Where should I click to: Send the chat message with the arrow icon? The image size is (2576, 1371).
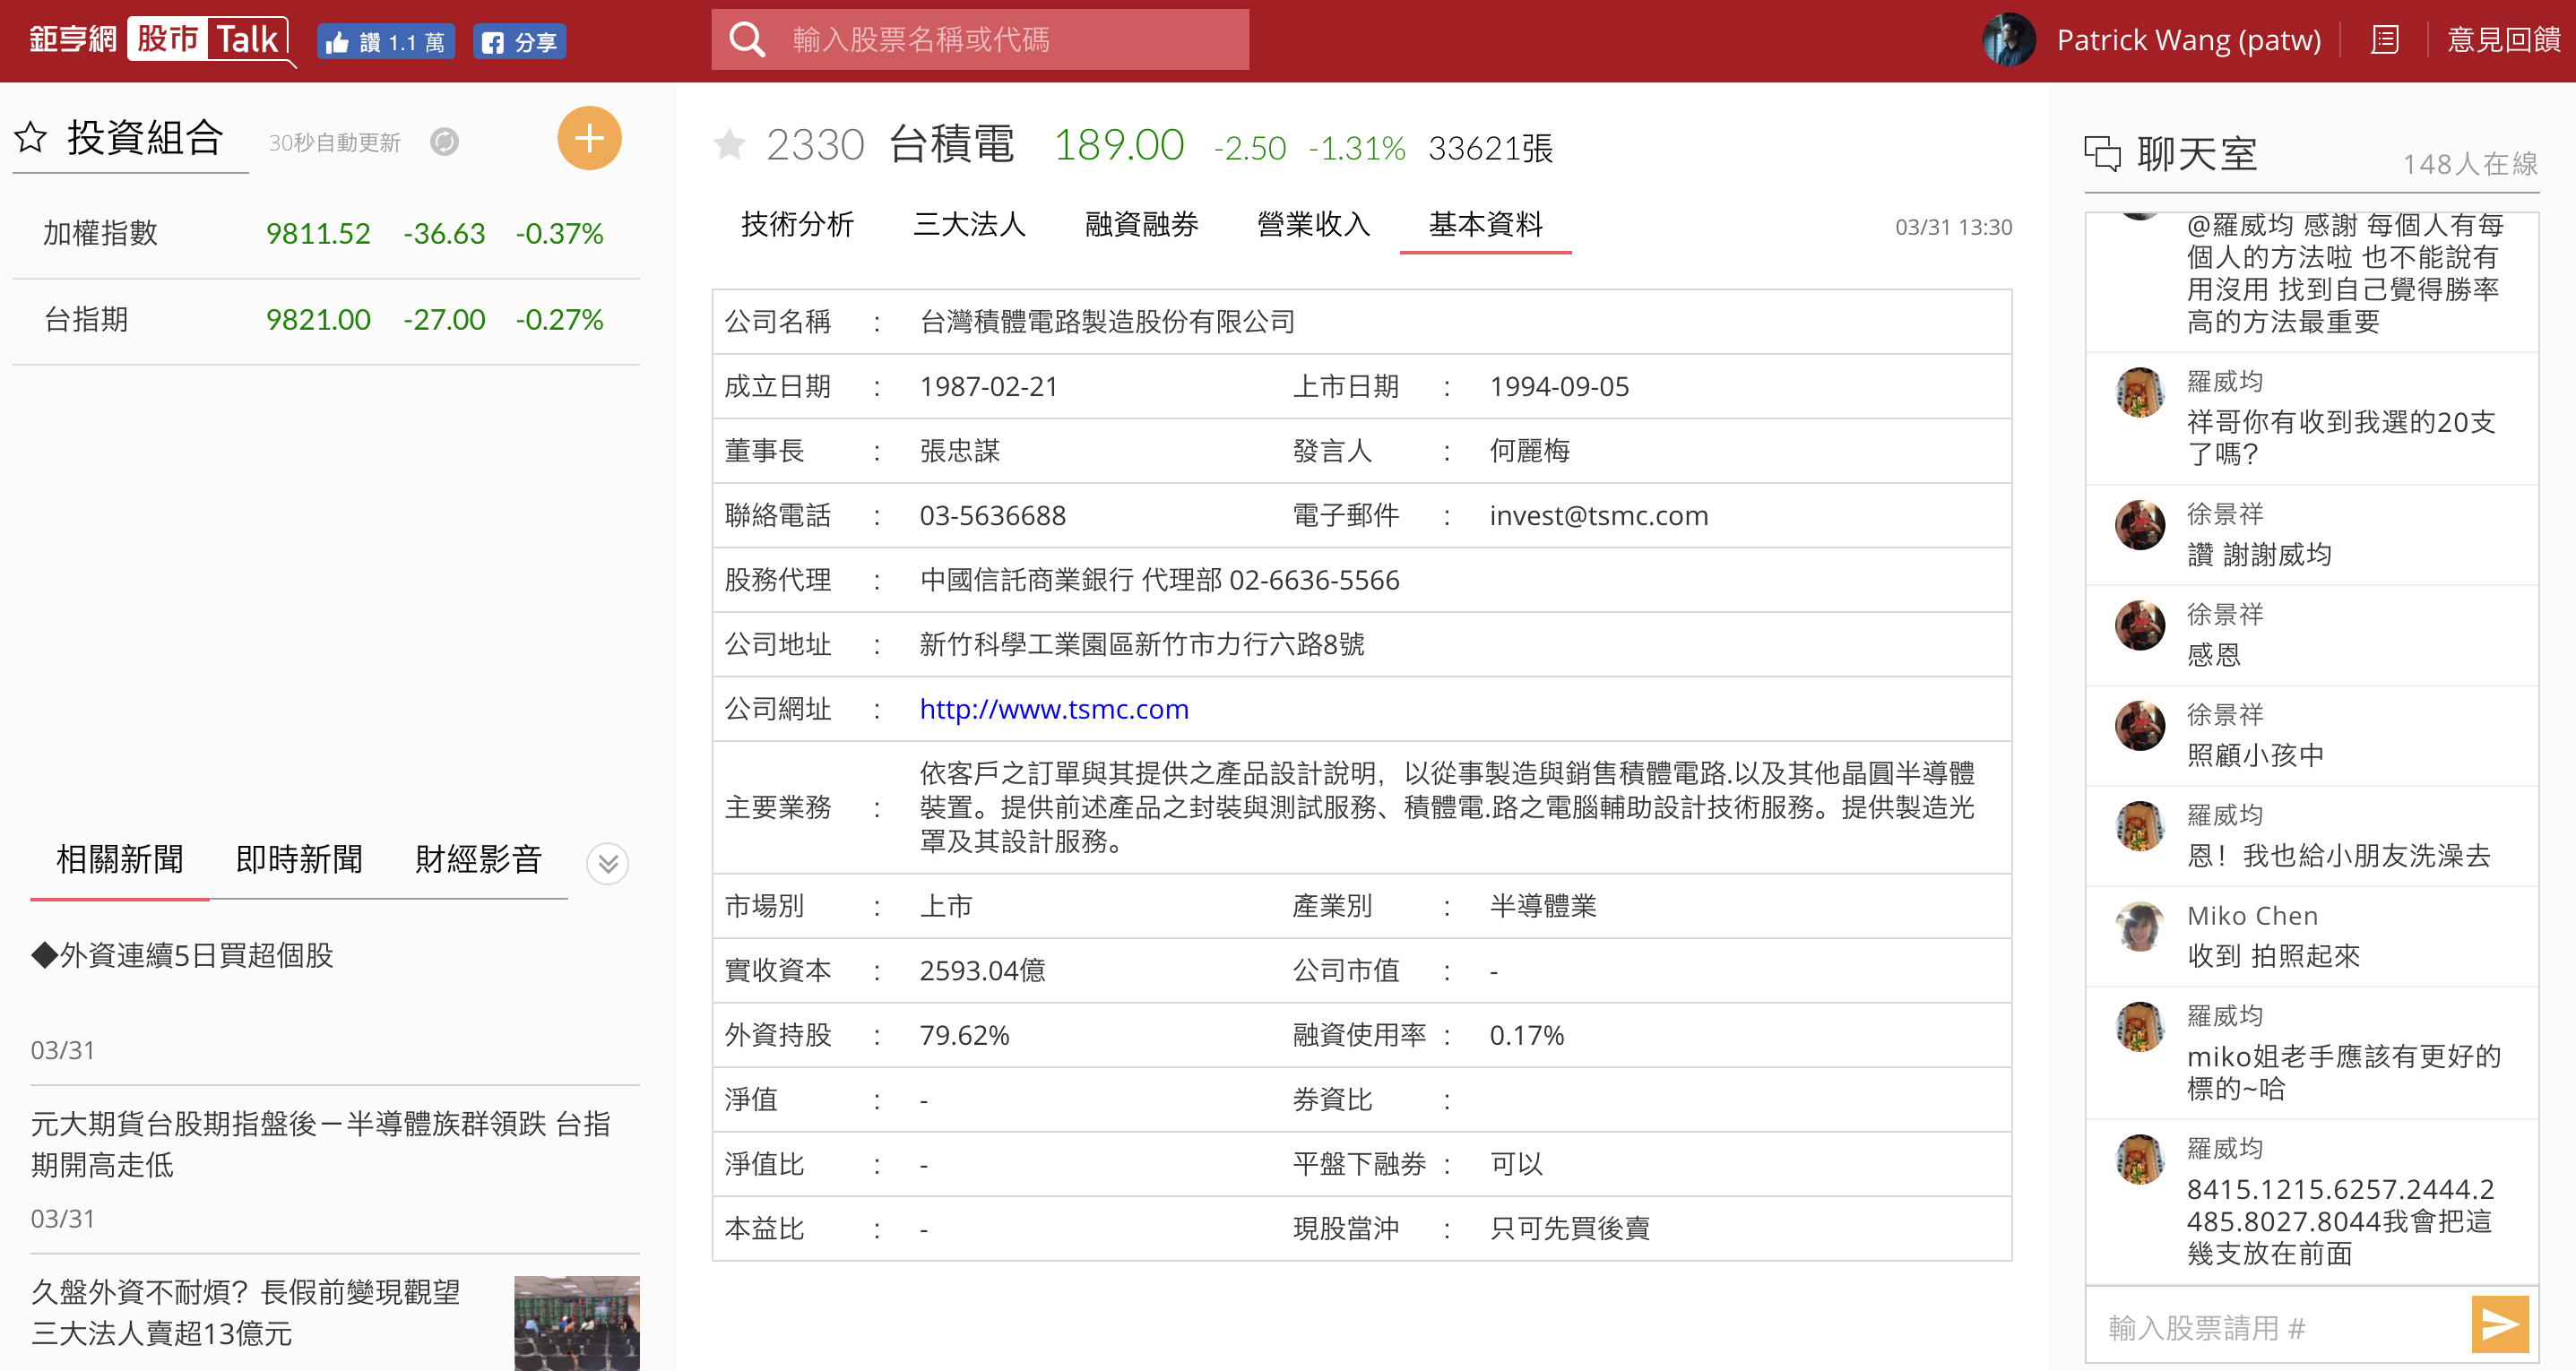tap(2499, 1325)
